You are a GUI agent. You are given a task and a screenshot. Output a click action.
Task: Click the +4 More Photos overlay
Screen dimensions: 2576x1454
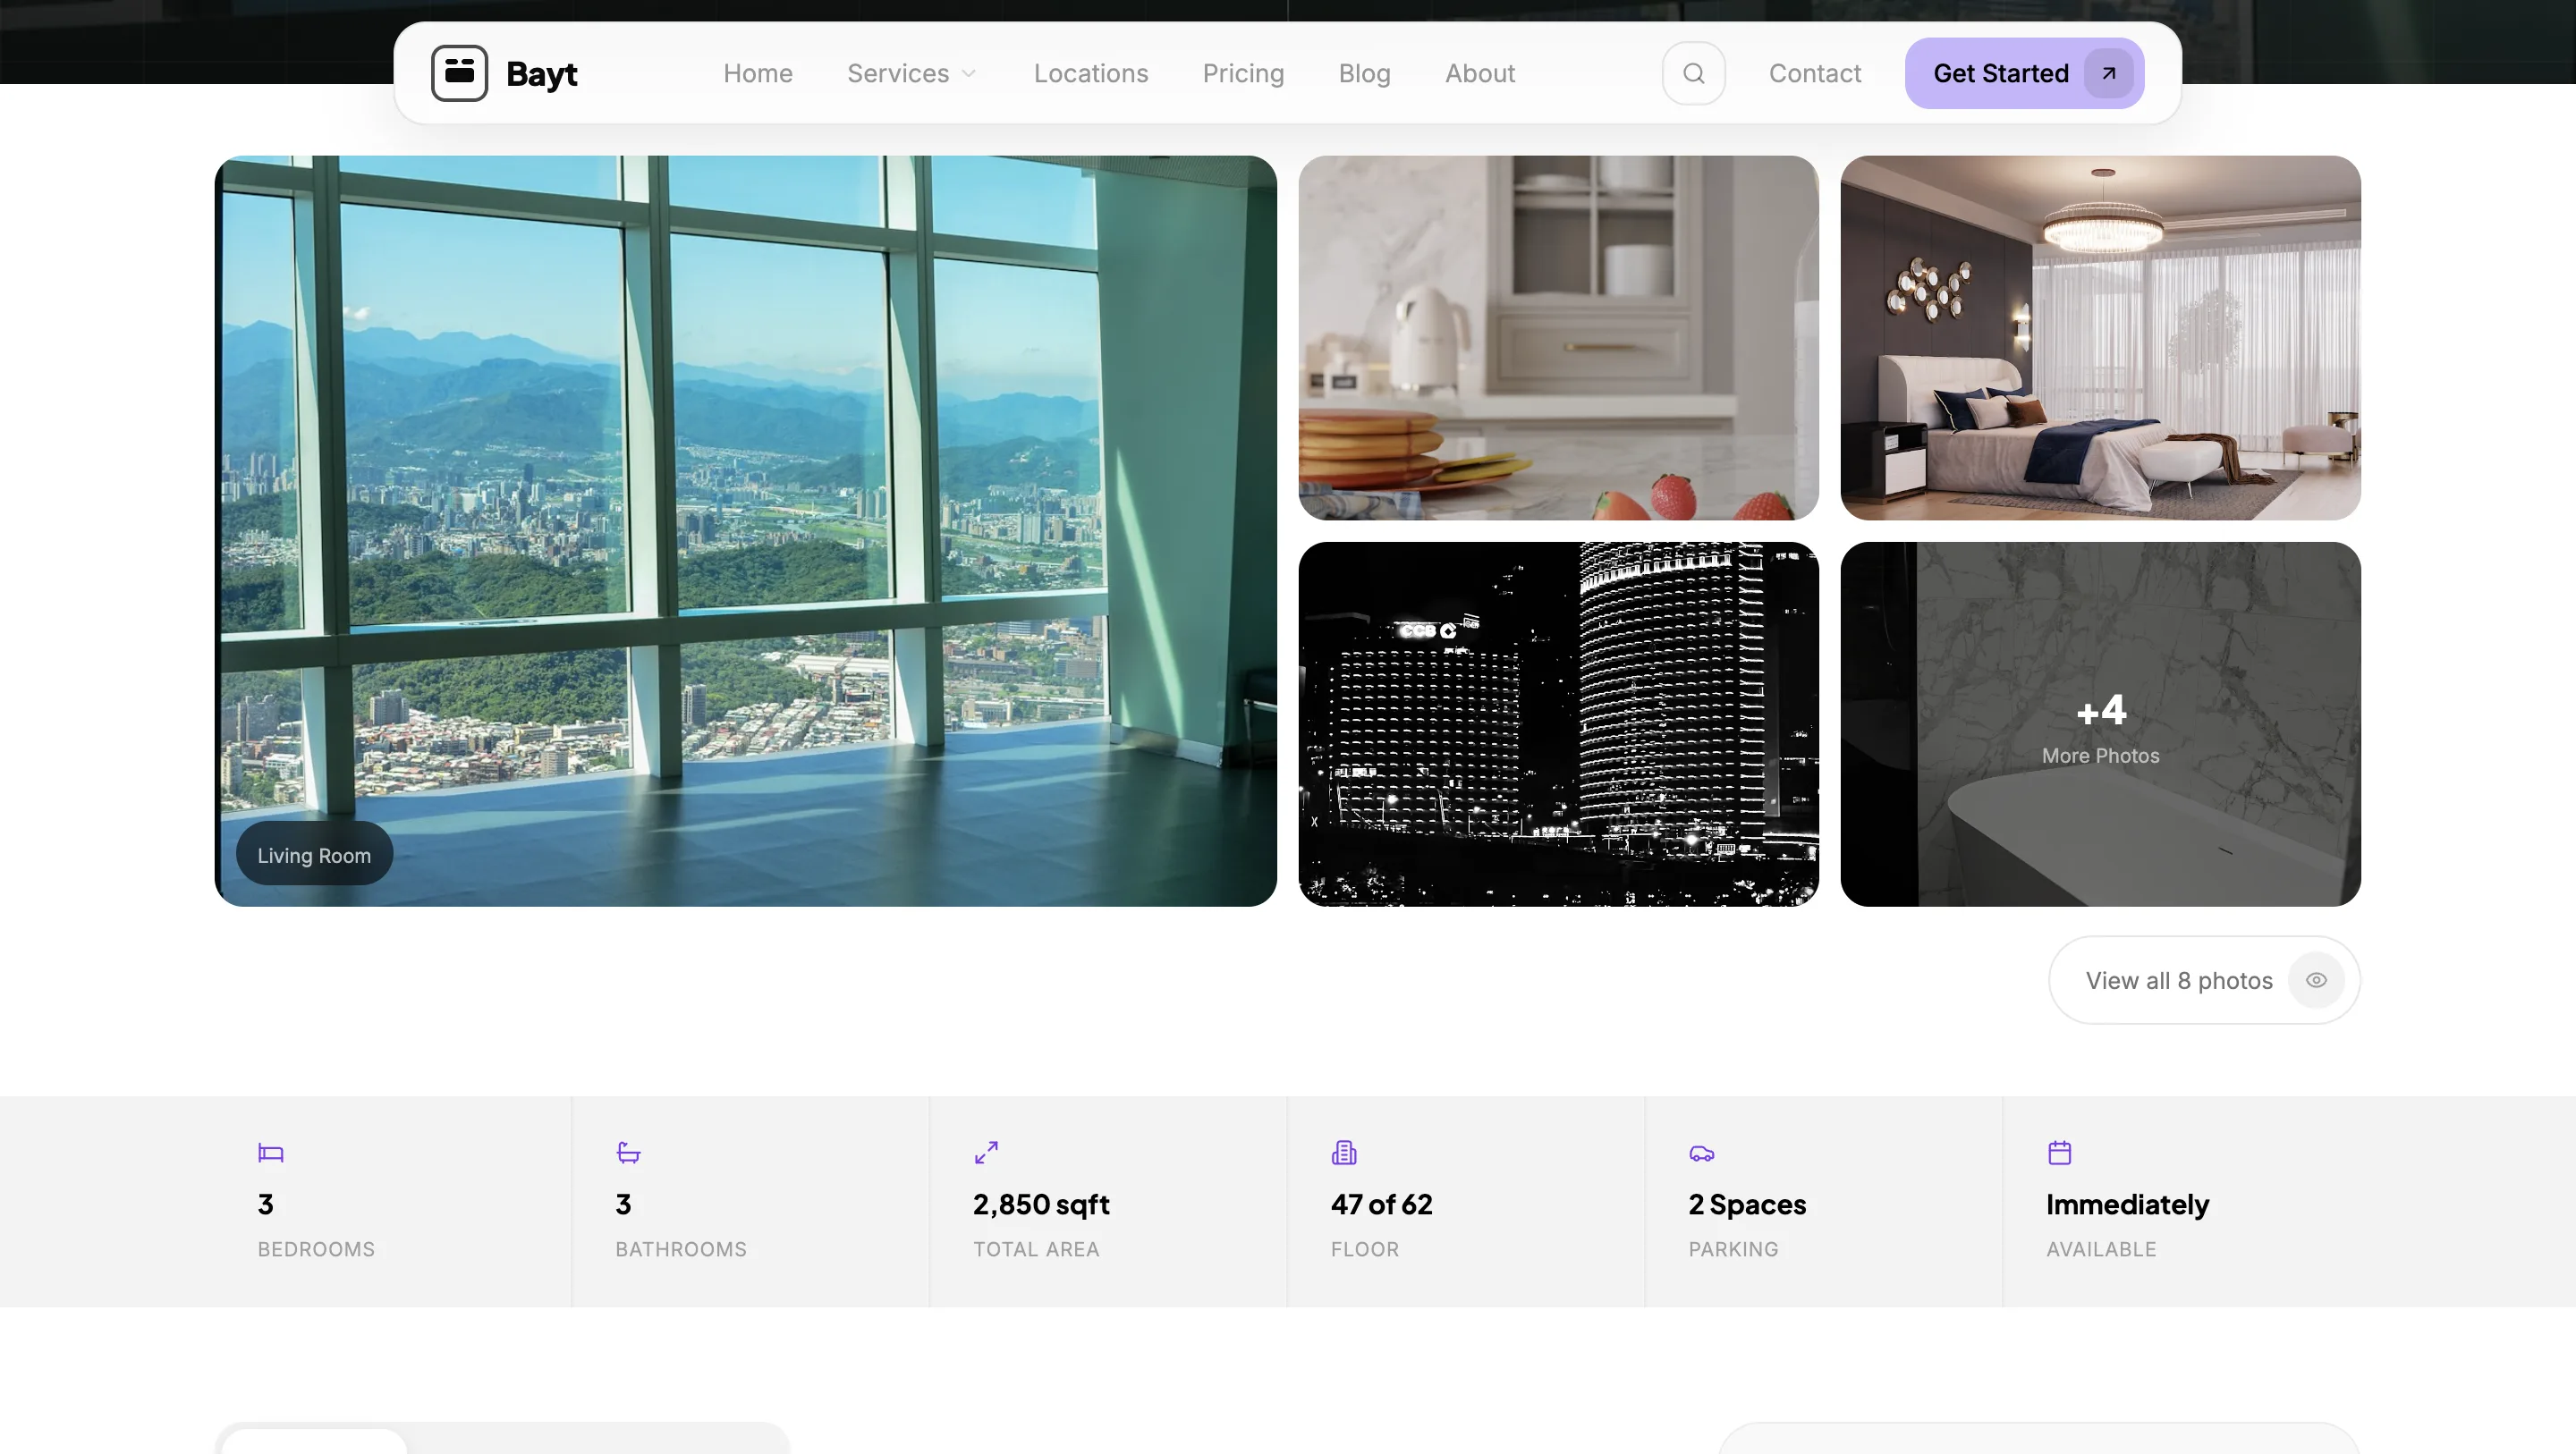(x=2100, y=725)
